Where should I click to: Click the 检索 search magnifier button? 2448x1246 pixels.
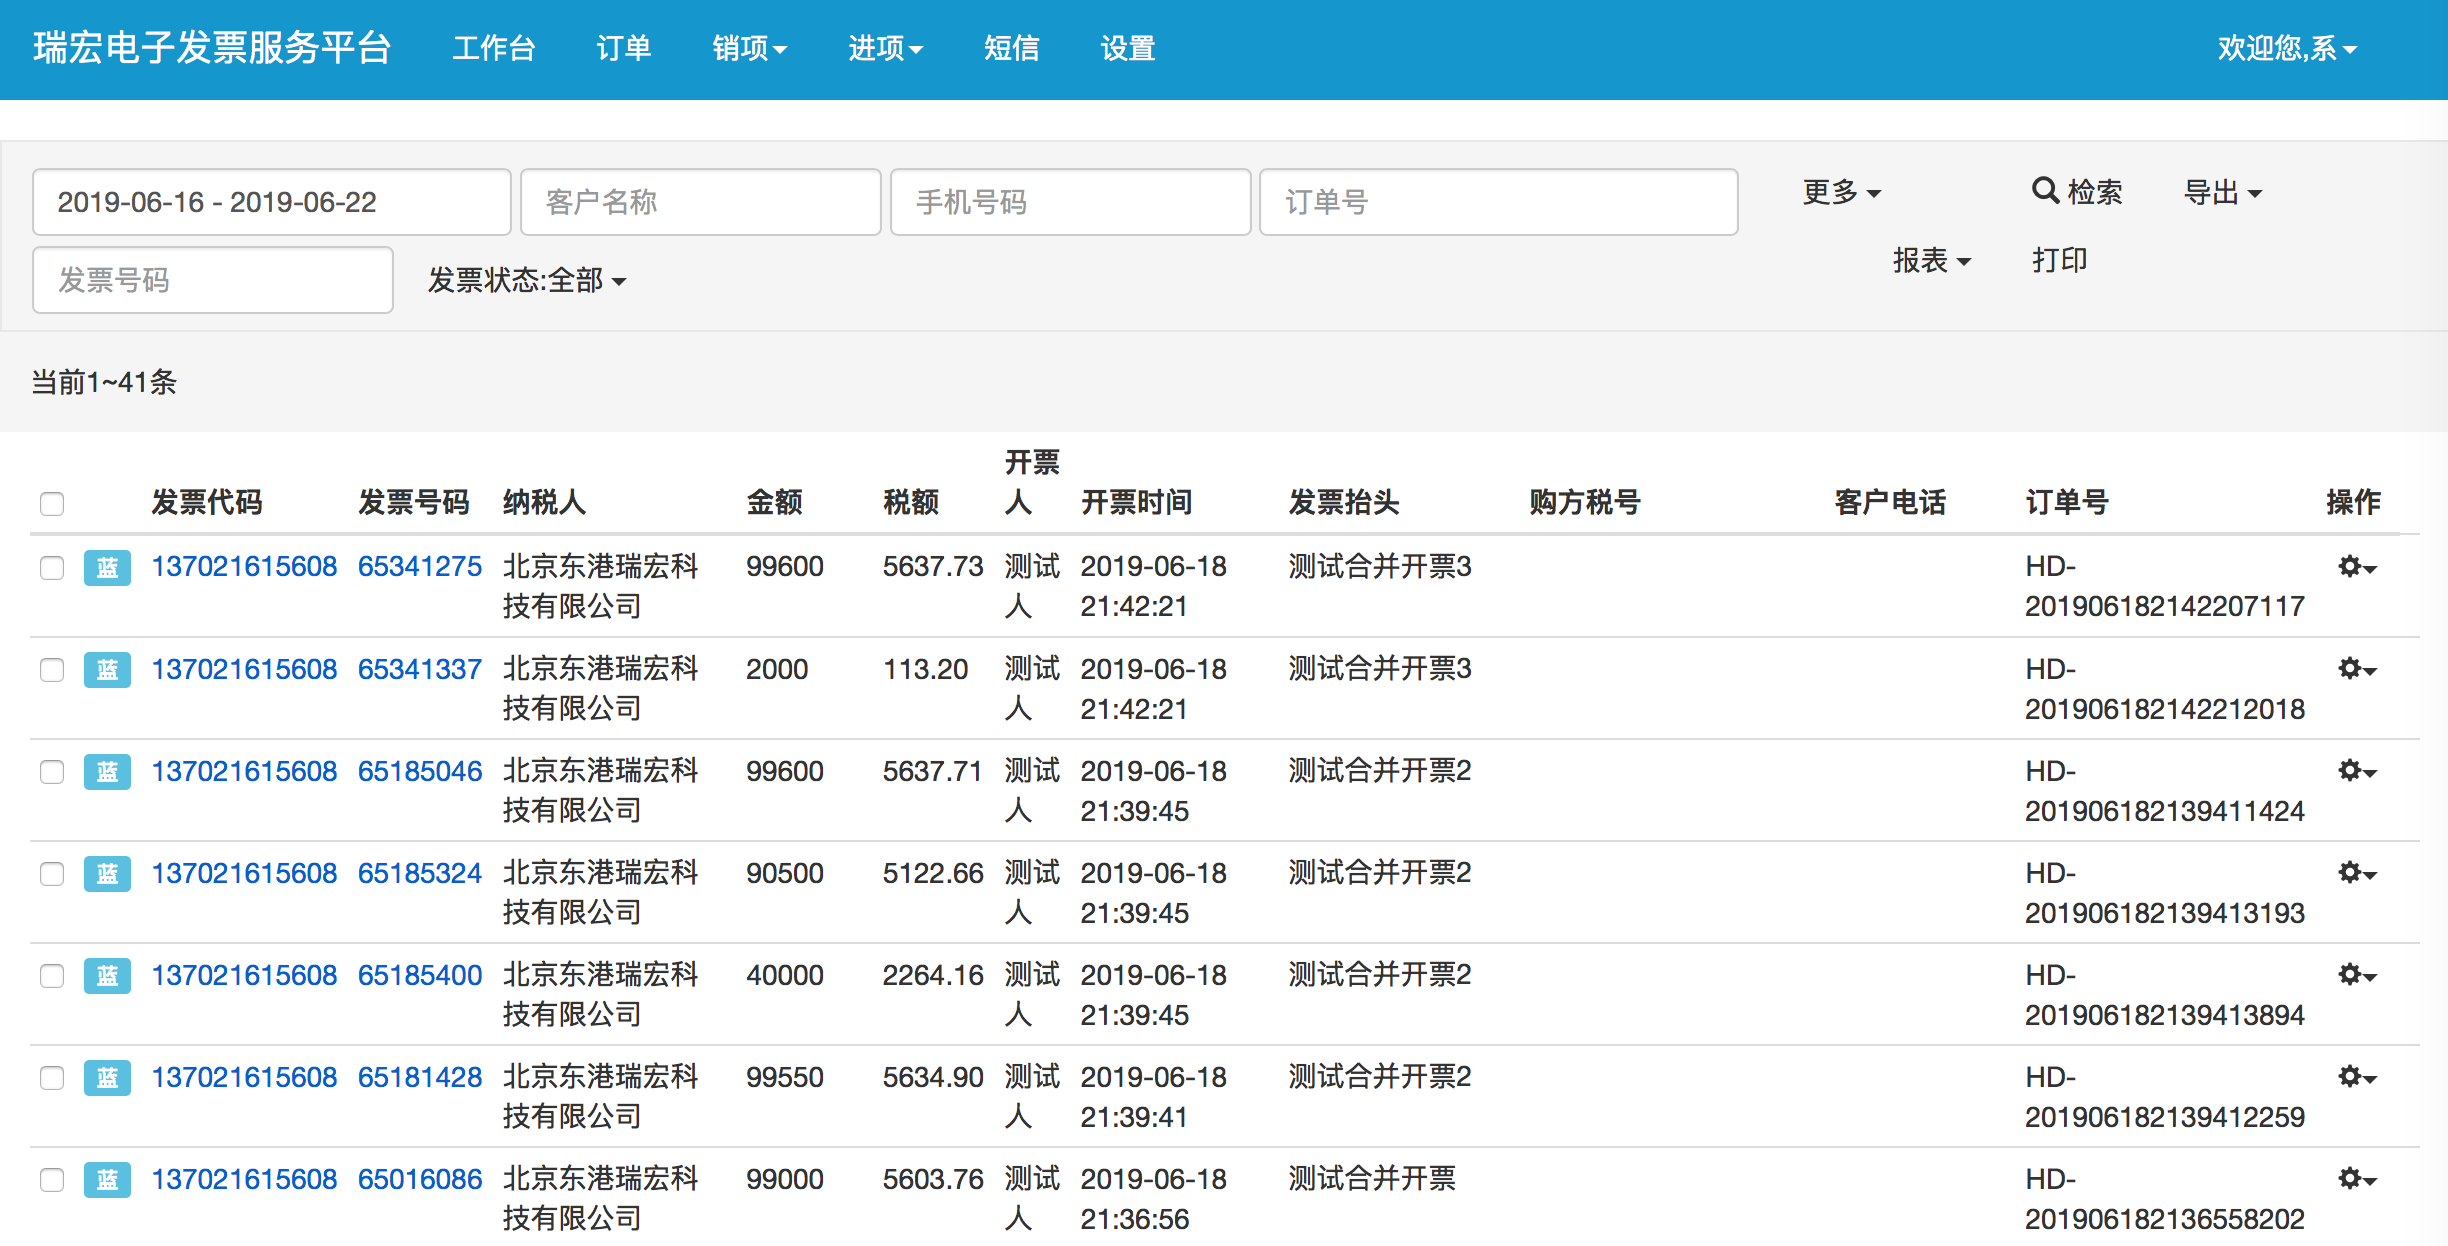point(2077,192)
